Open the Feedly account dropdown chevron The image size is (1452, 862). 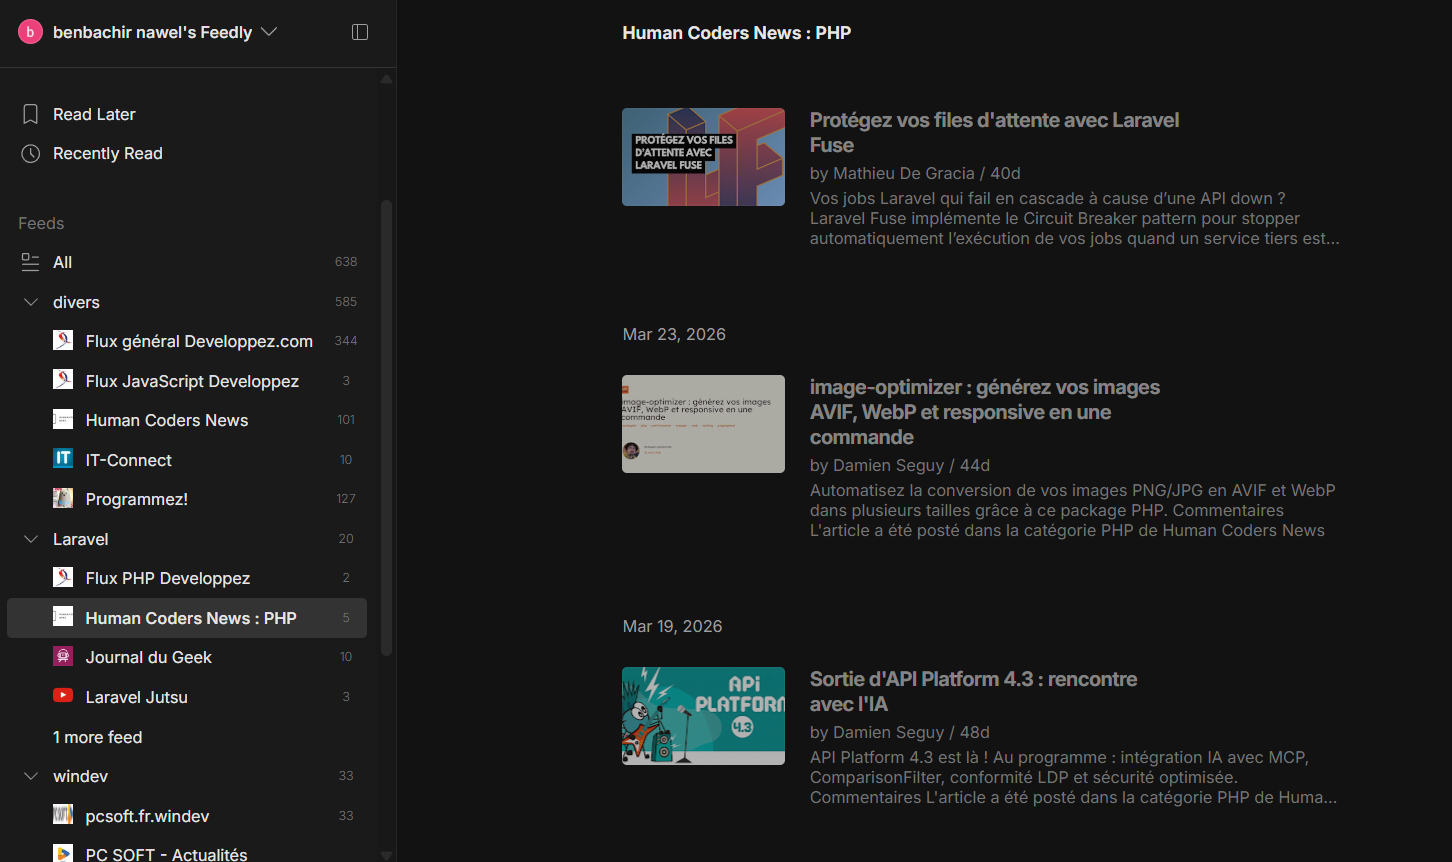pyautogui.click(x=269, y=32)
